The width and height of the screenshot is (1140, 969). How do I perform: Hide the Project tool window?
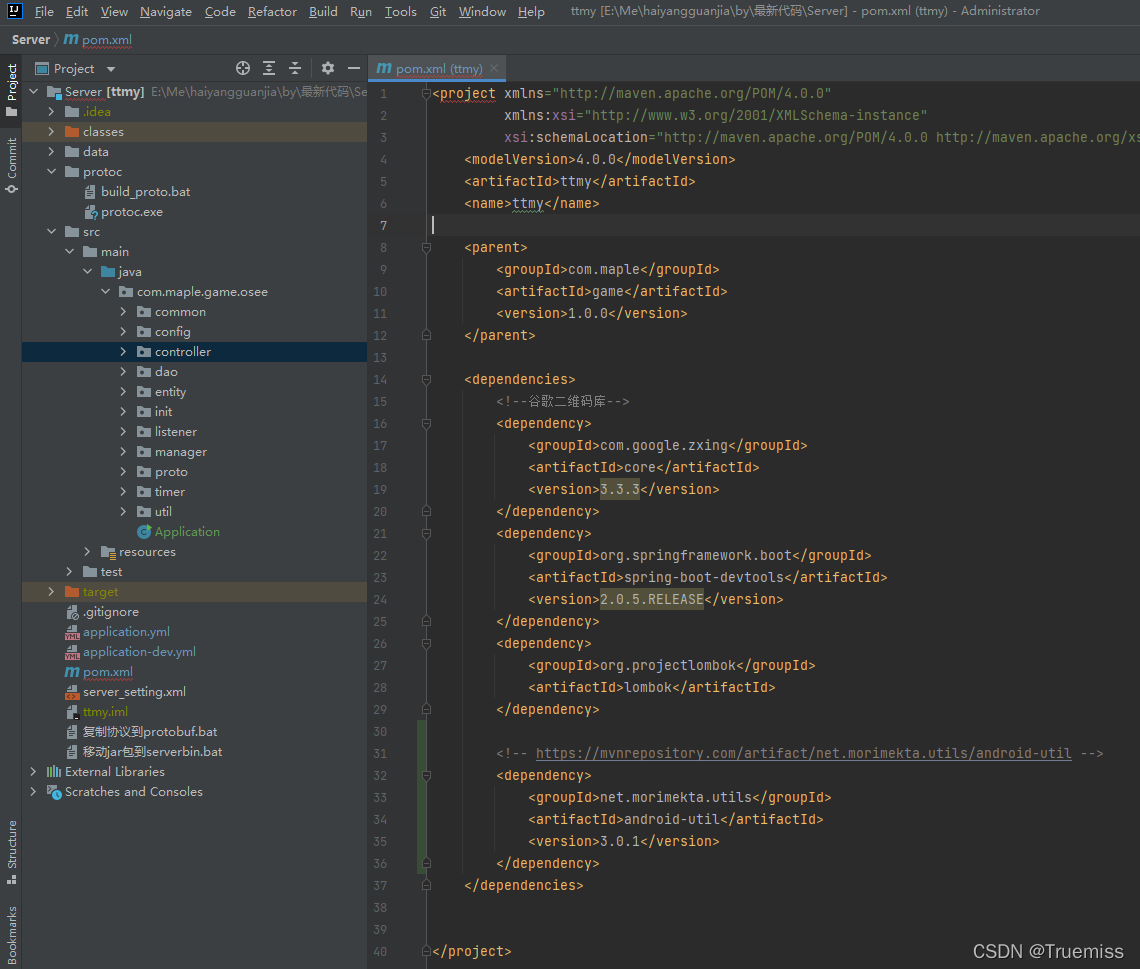(x=353, y=68)
